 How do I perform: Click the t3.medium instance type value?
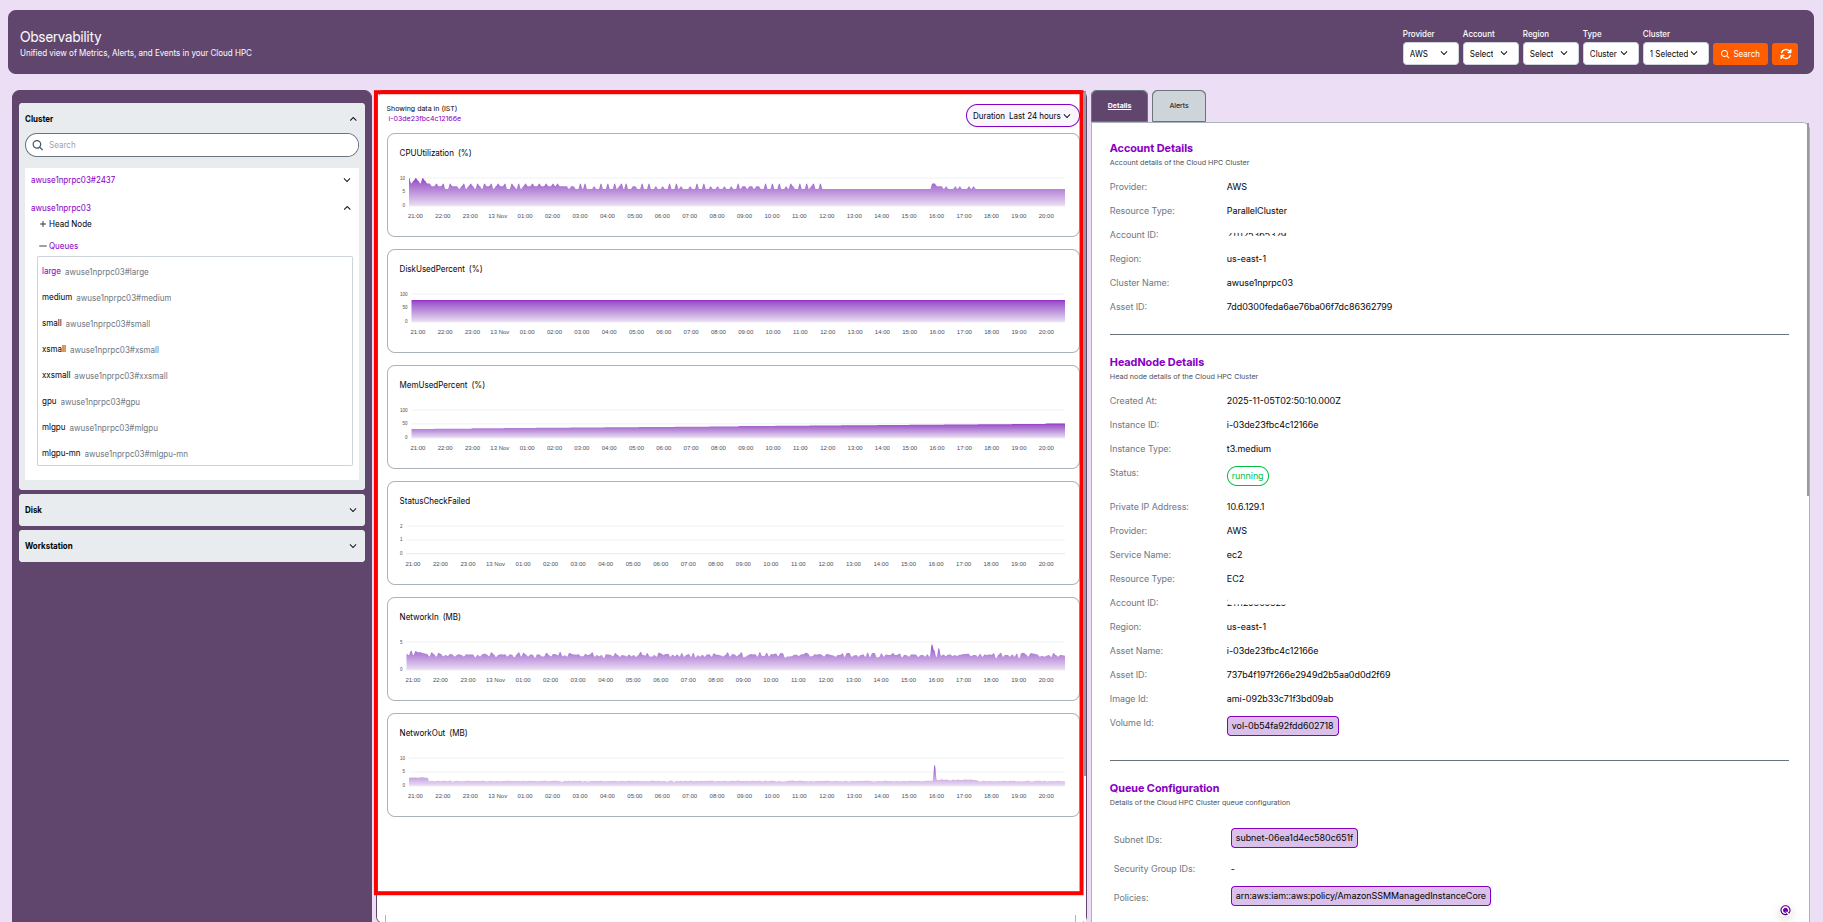(x=1249, y=449)
